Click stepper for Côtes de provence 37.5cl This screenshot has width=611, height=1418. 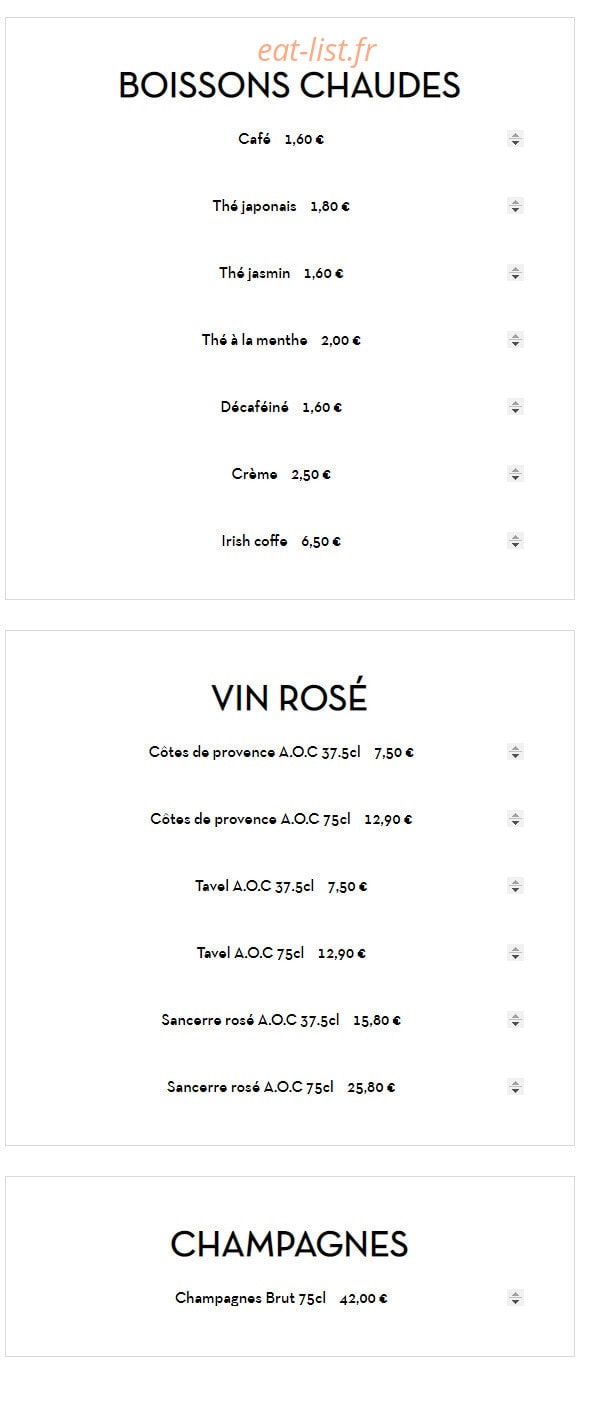[515, 752]
